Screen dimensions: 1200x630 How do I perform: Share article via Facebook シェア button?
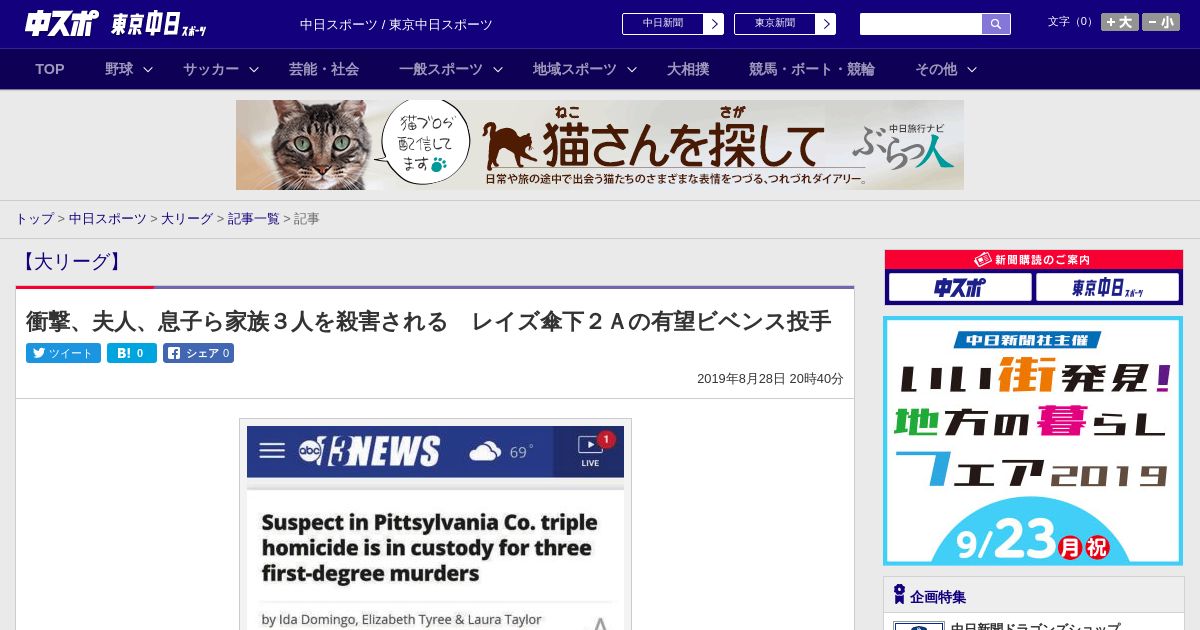[x=198, y=353]
